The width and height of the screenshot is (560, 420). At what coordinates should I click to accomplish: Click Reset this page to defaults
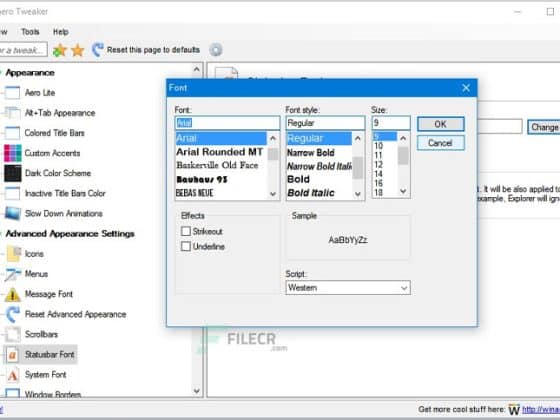pyautogui.click(x=153, y=50)
